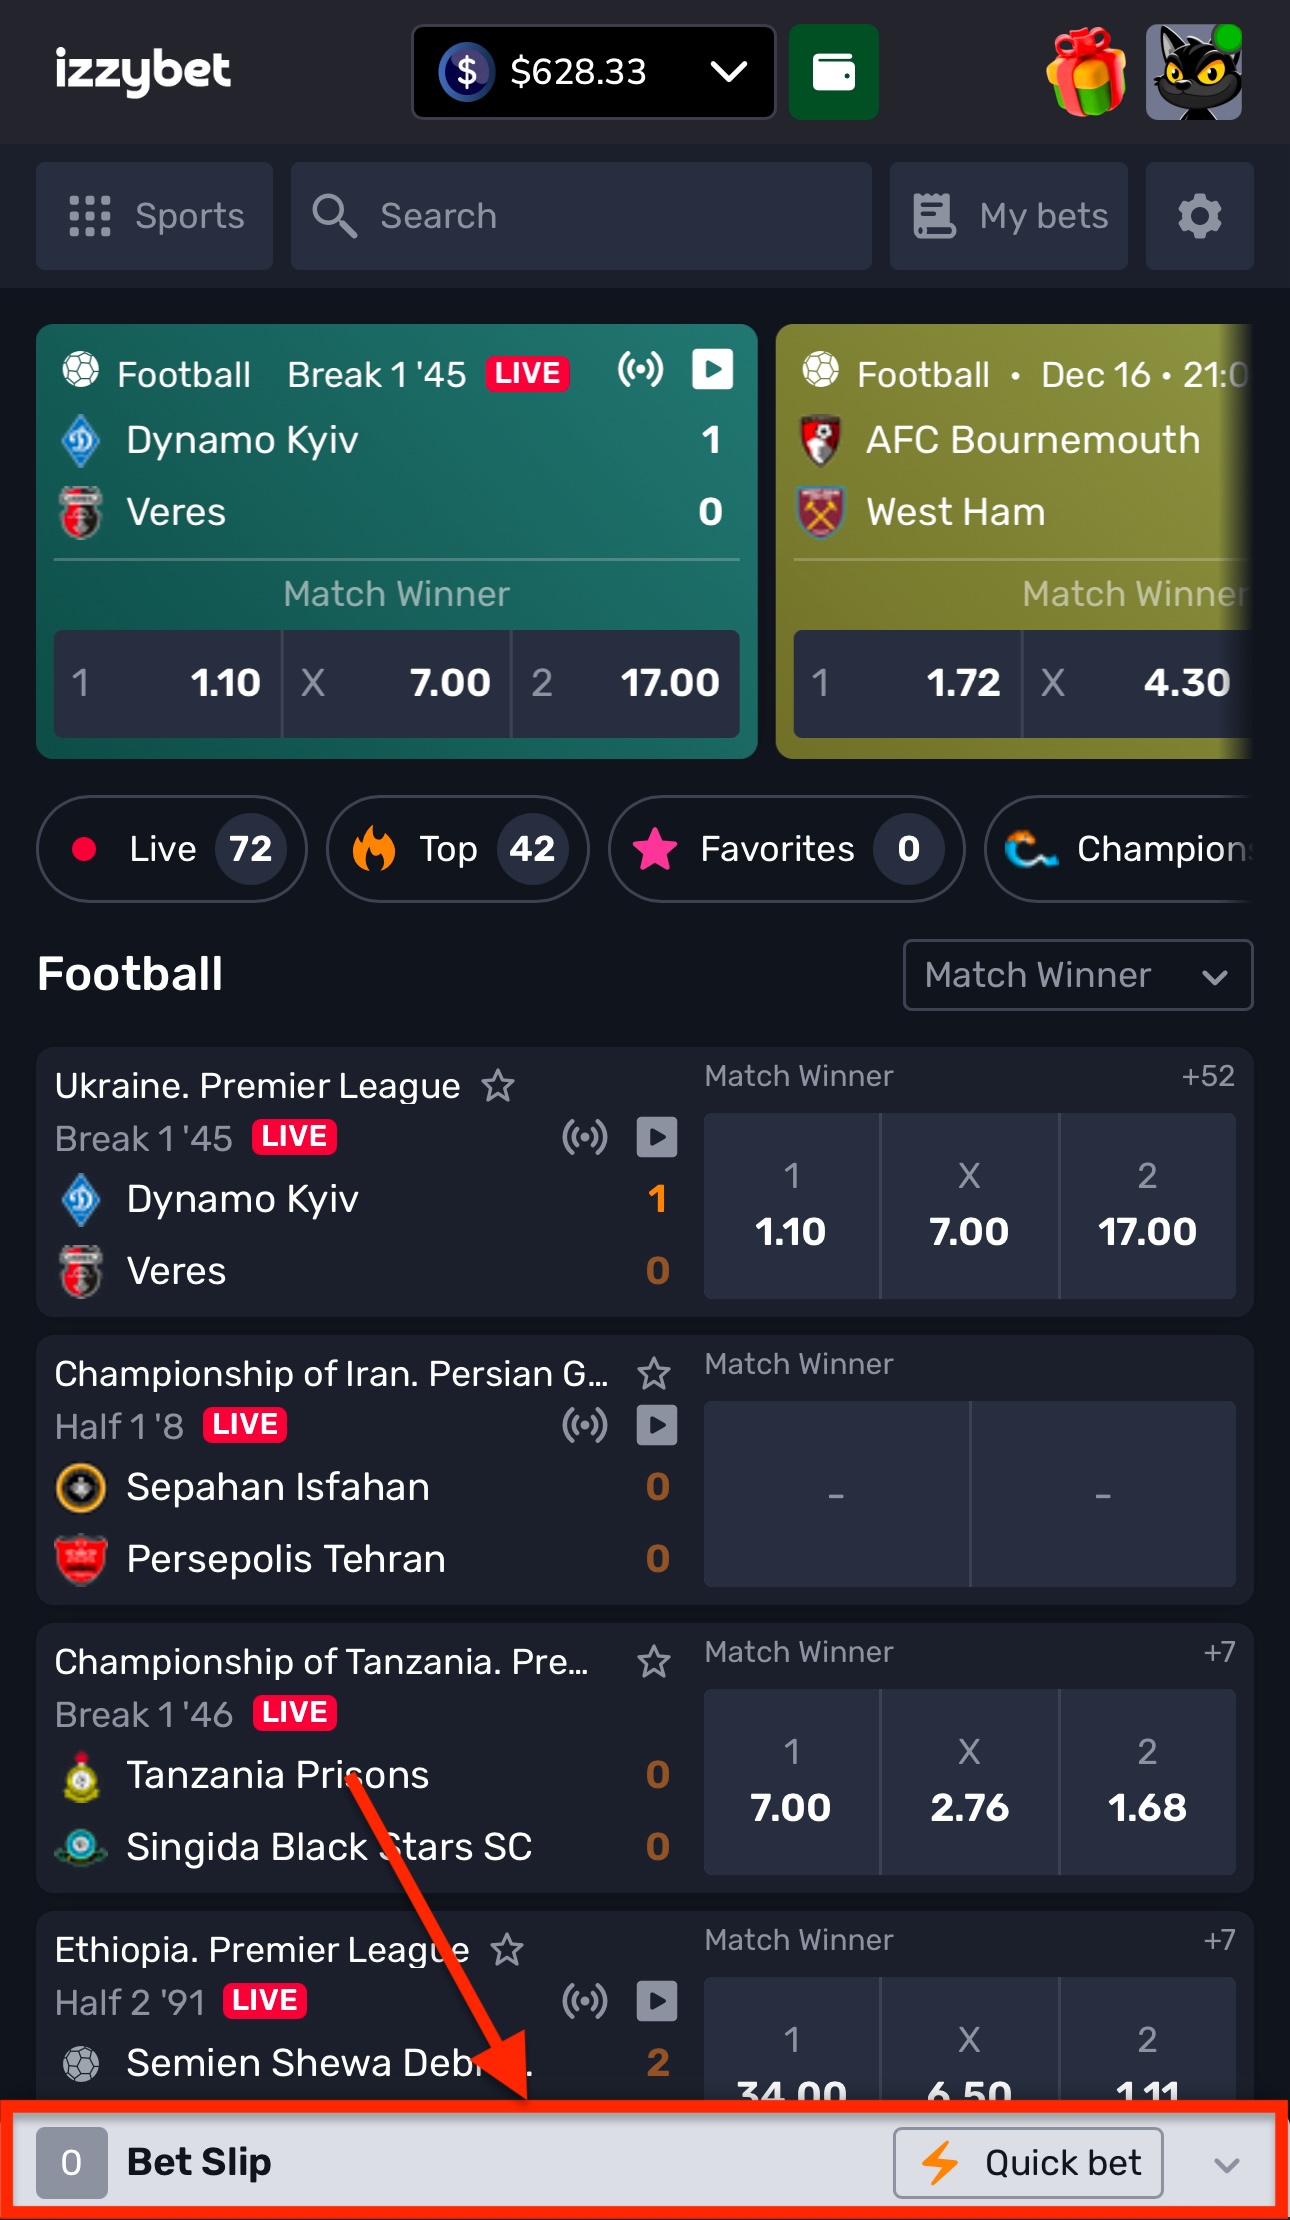Click the Search input field
This screenshot has height=2220, width=1290.
pyautogui.click(x=580, y=216)
